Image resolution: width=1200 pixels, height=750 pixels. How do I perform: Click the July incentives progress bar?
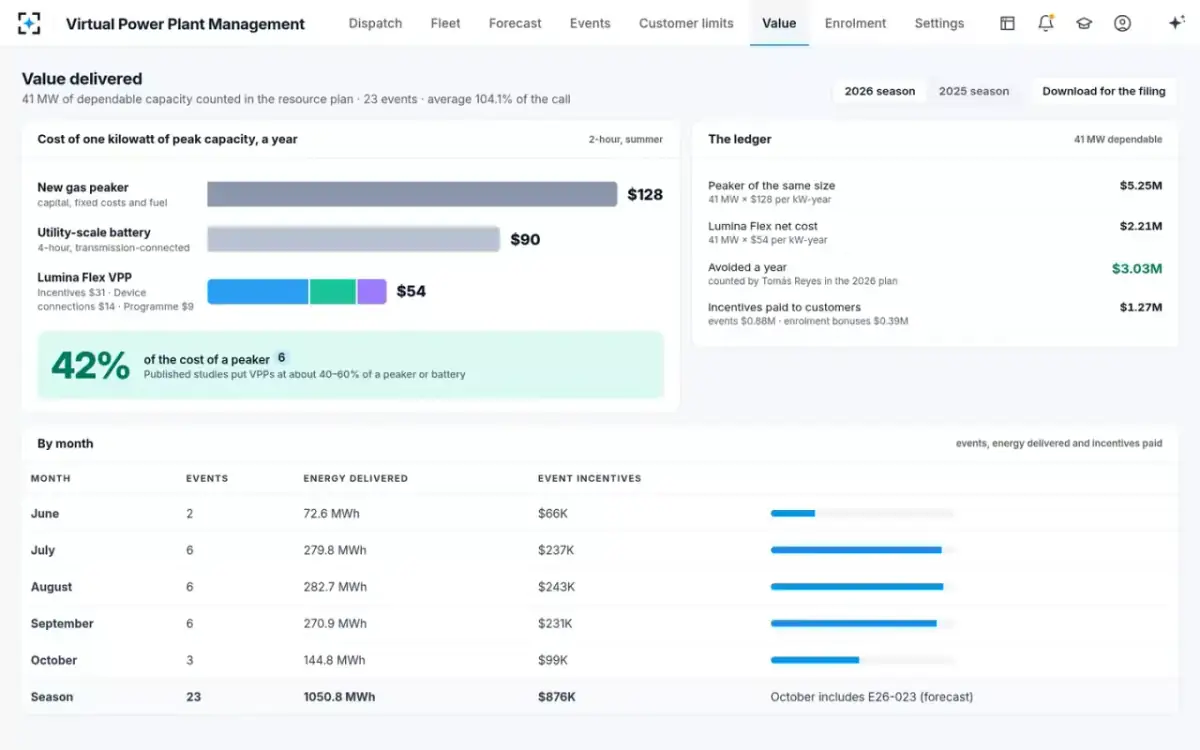tap(862, 550)
